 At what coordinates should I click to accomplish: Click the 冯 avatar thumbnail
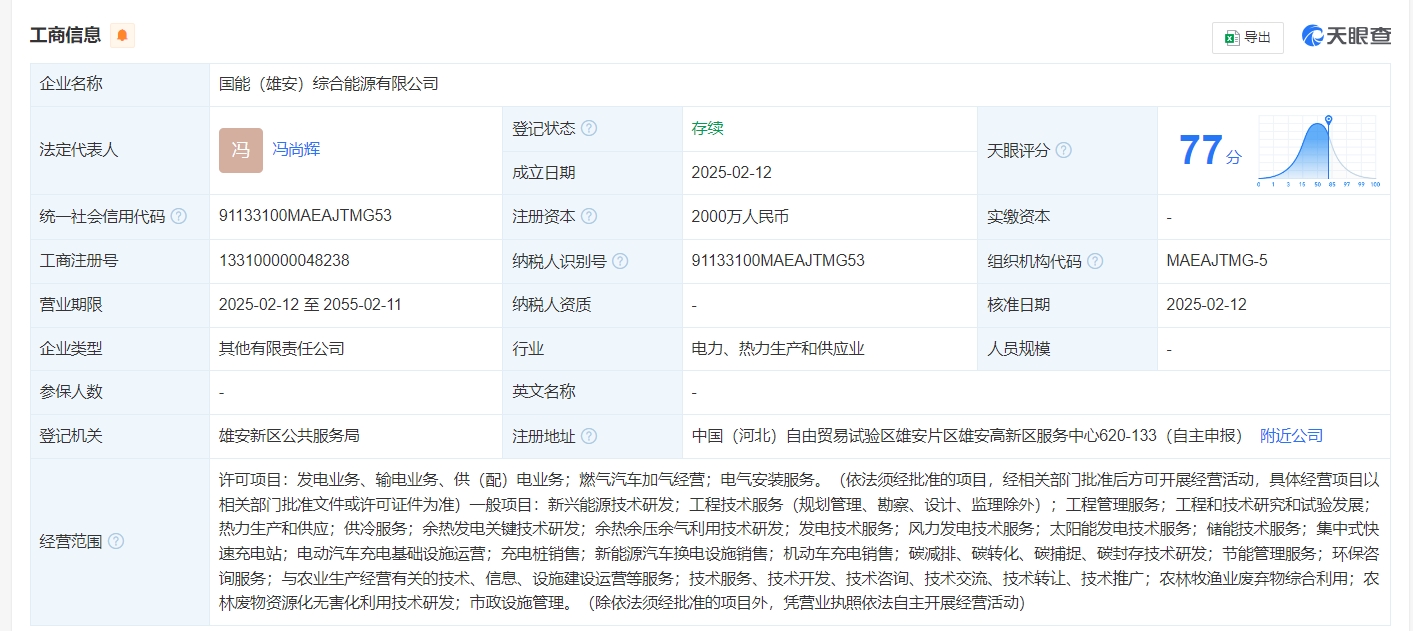point(241,150)
